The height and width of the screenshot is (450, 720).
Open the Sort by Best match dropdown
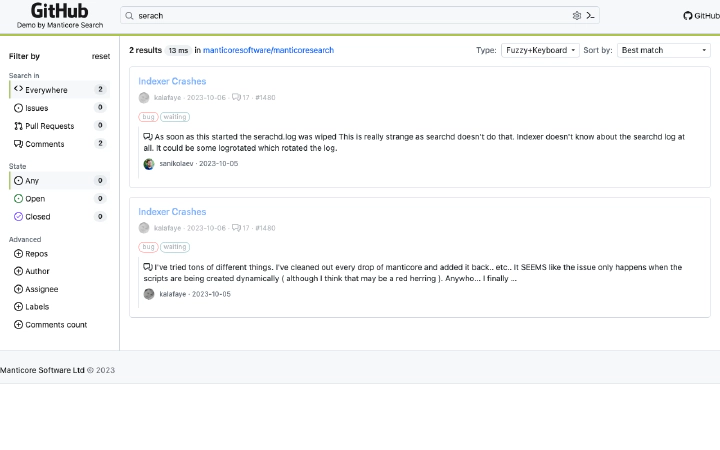click(664, 50)
